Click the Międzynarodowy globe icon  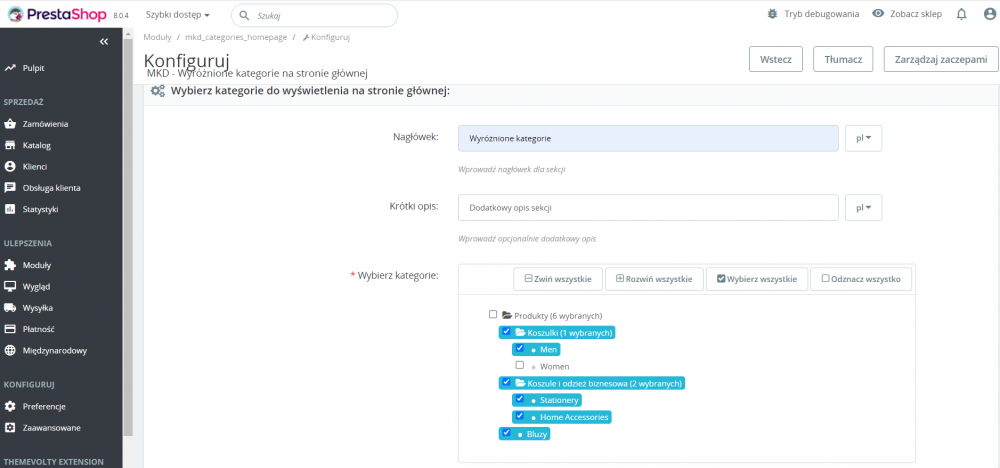[10, 351]
